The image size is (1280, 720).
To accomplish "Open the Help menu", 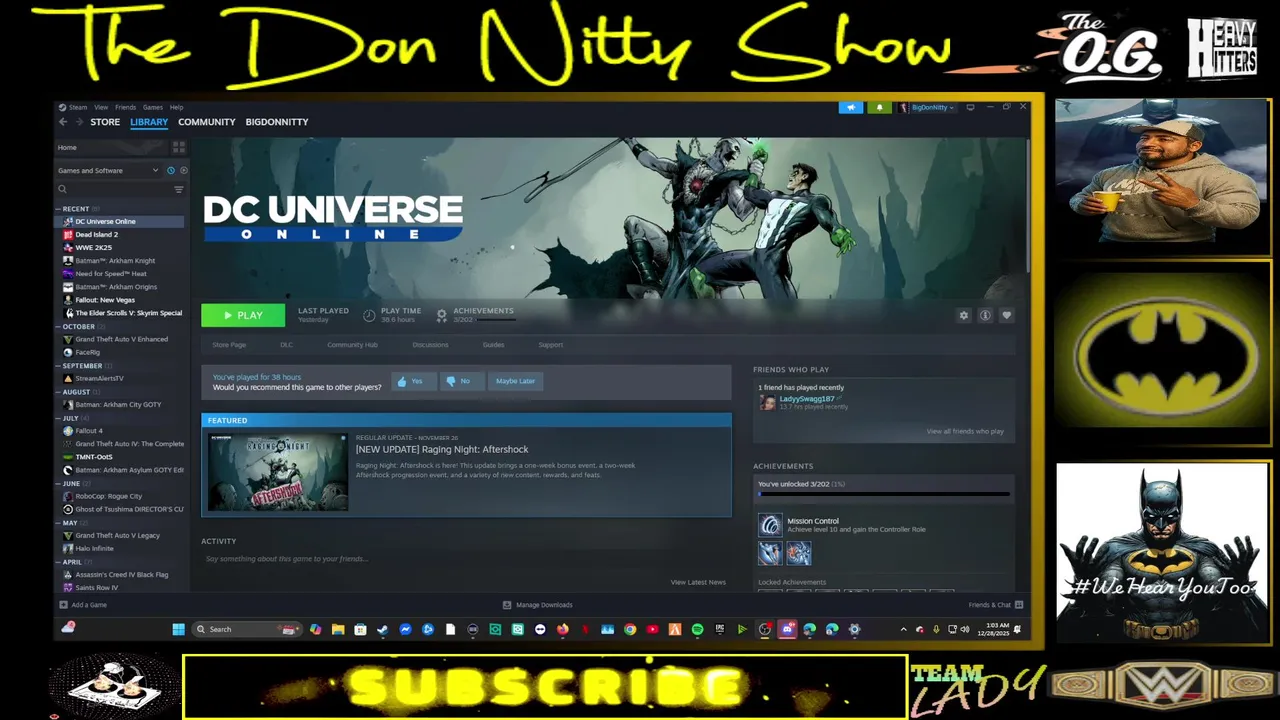I will point(176,107).
